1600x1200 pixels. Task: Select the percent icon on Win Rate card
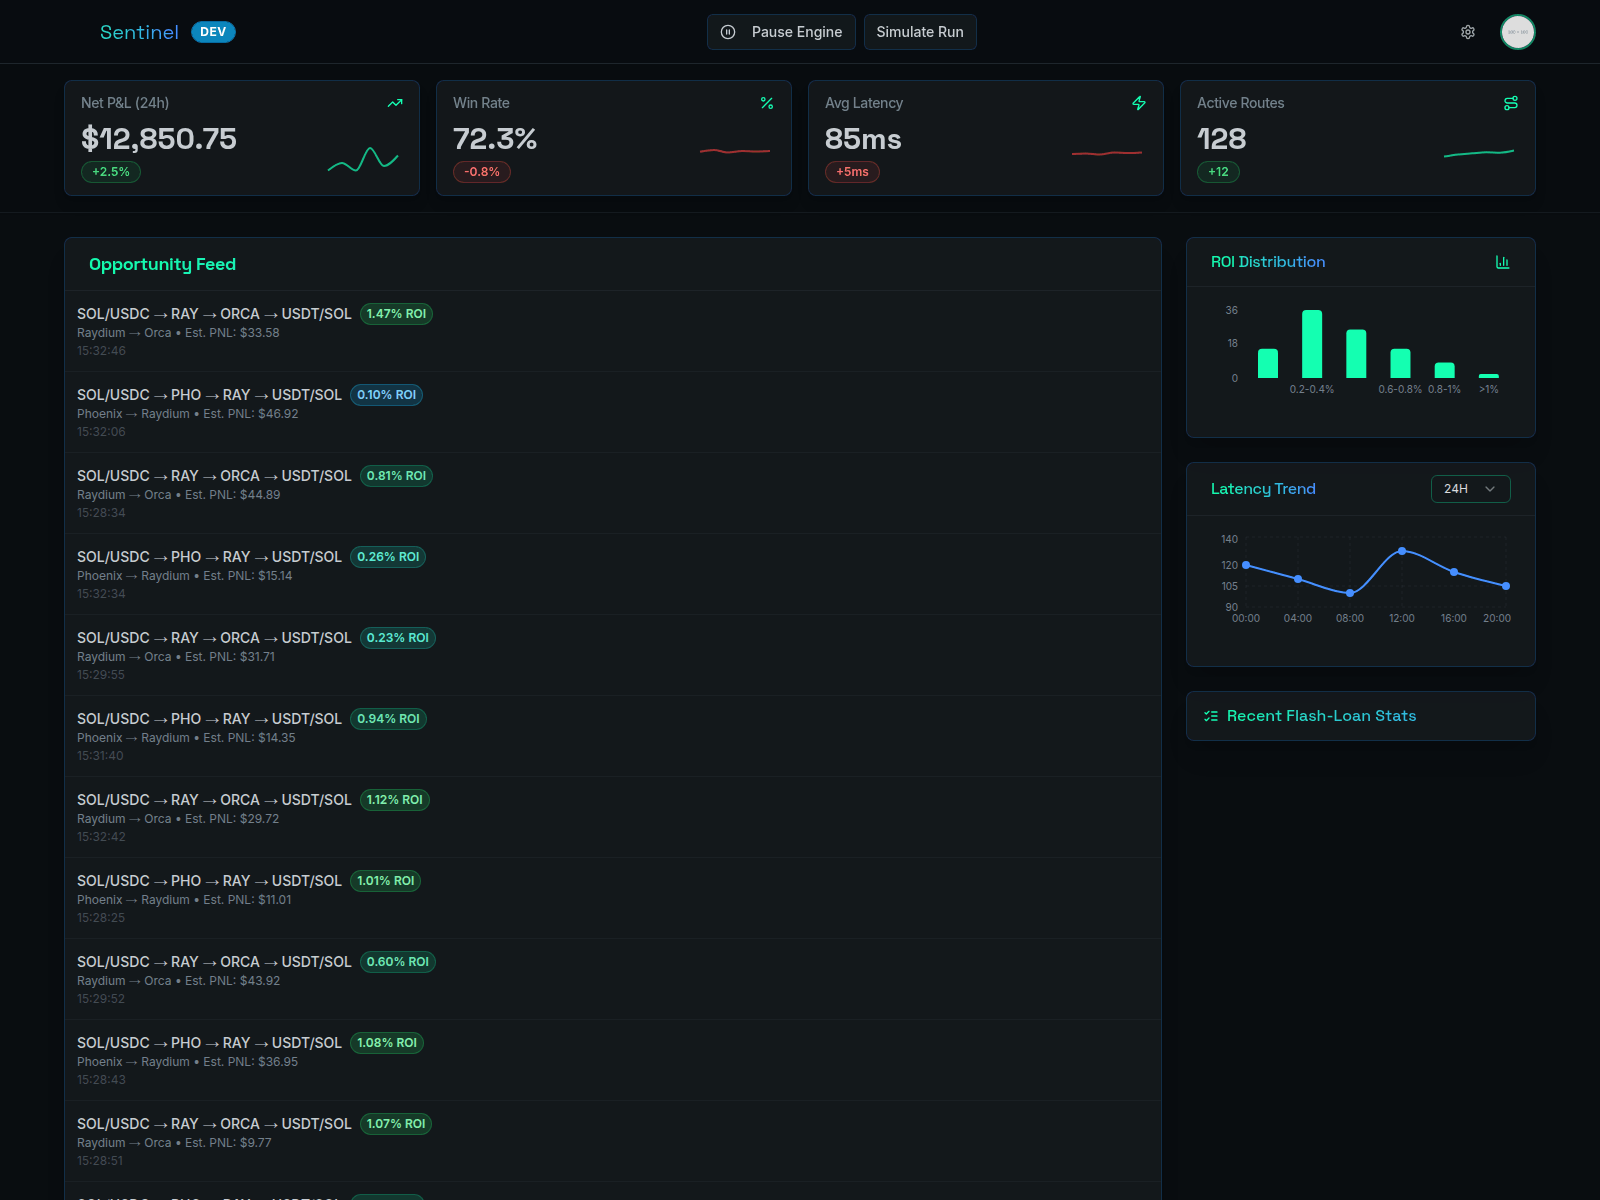coord(767,103)
